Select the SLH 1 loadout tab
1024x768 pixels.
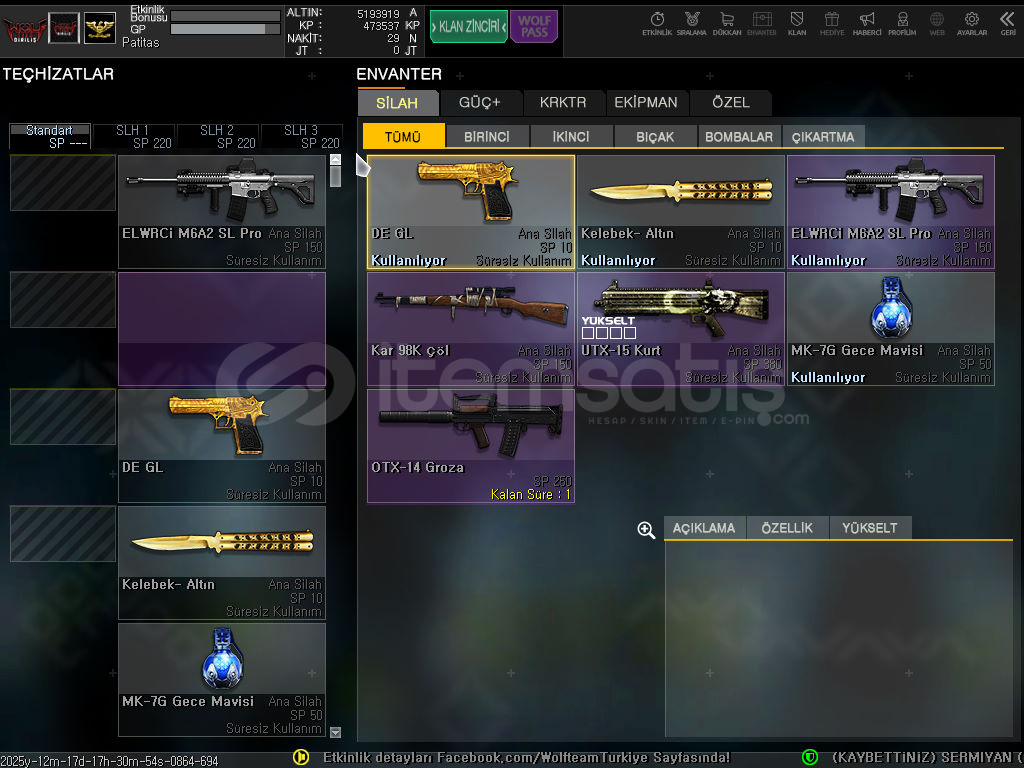(x=133, y=136)
